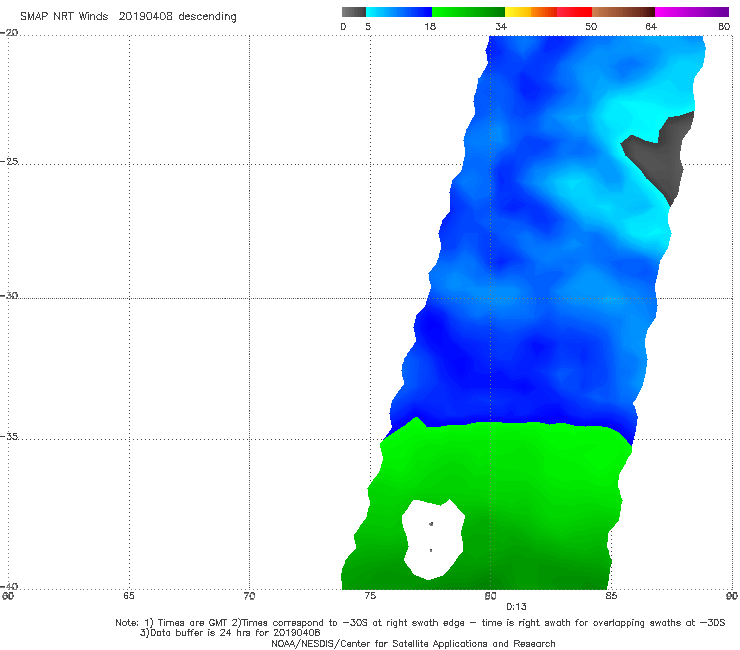Click the dark gray low-wind patch on the swath
740x650 pixels.
[x=663, y=158]
